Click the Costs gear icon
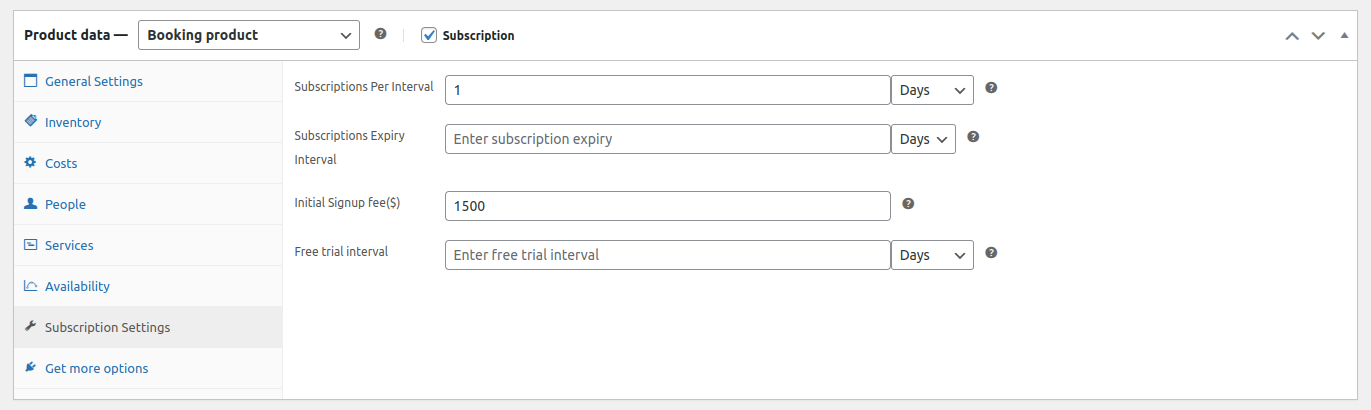This screenshot has width=1371, height=410. pos(30,162)
